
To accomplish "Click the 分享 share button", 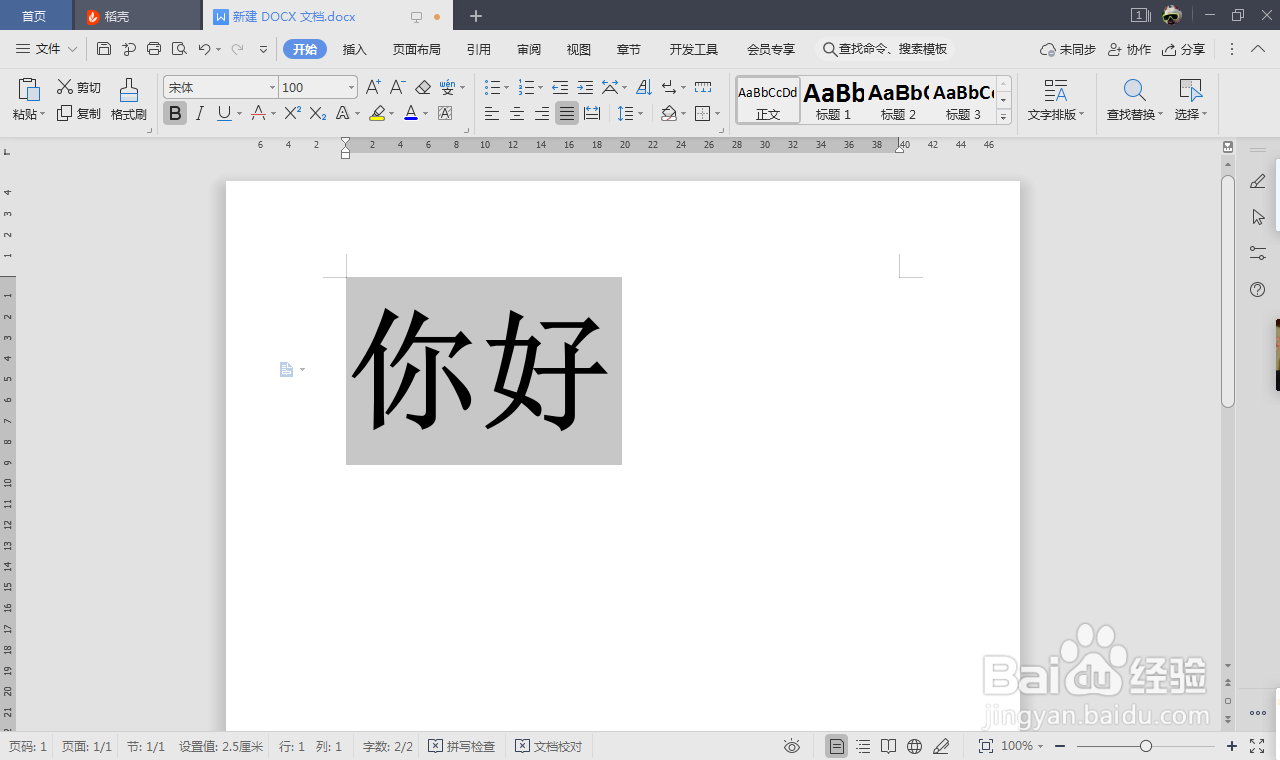I will pos(1184,49).
